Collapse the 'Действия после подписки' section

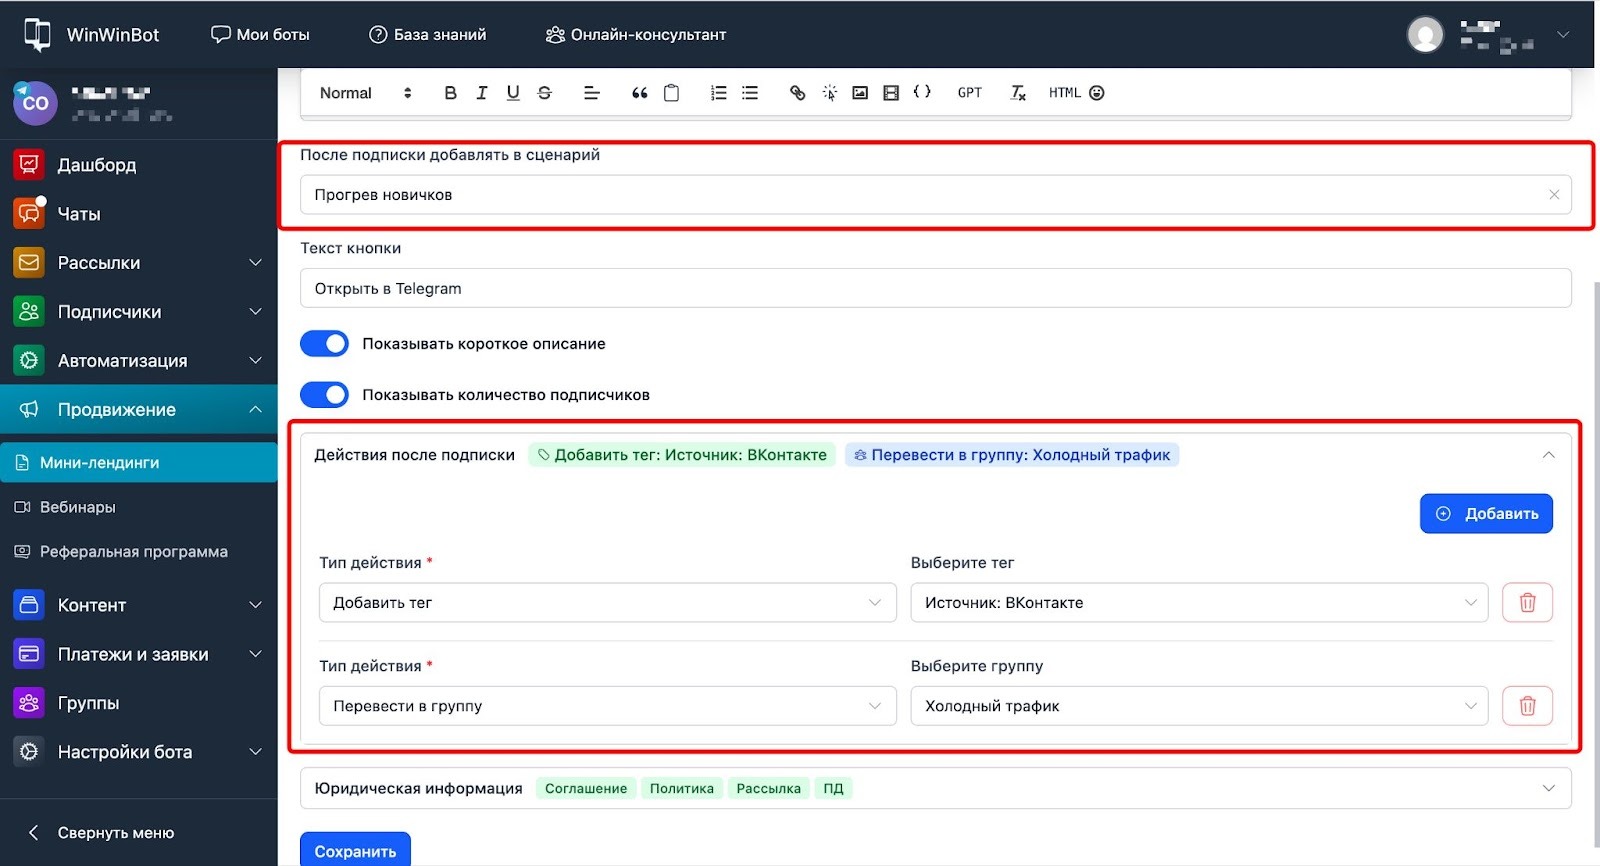(x=1548, y=455)
